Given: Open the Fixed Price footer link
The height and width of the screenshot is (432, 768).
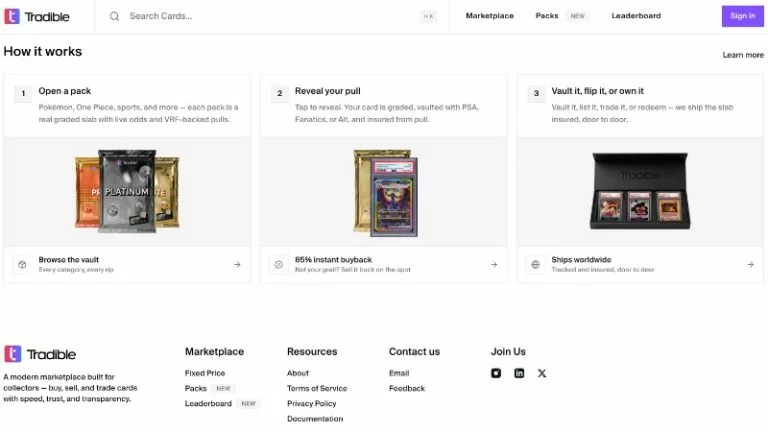Looking at the screenshot, I should (x=205, y=373).
